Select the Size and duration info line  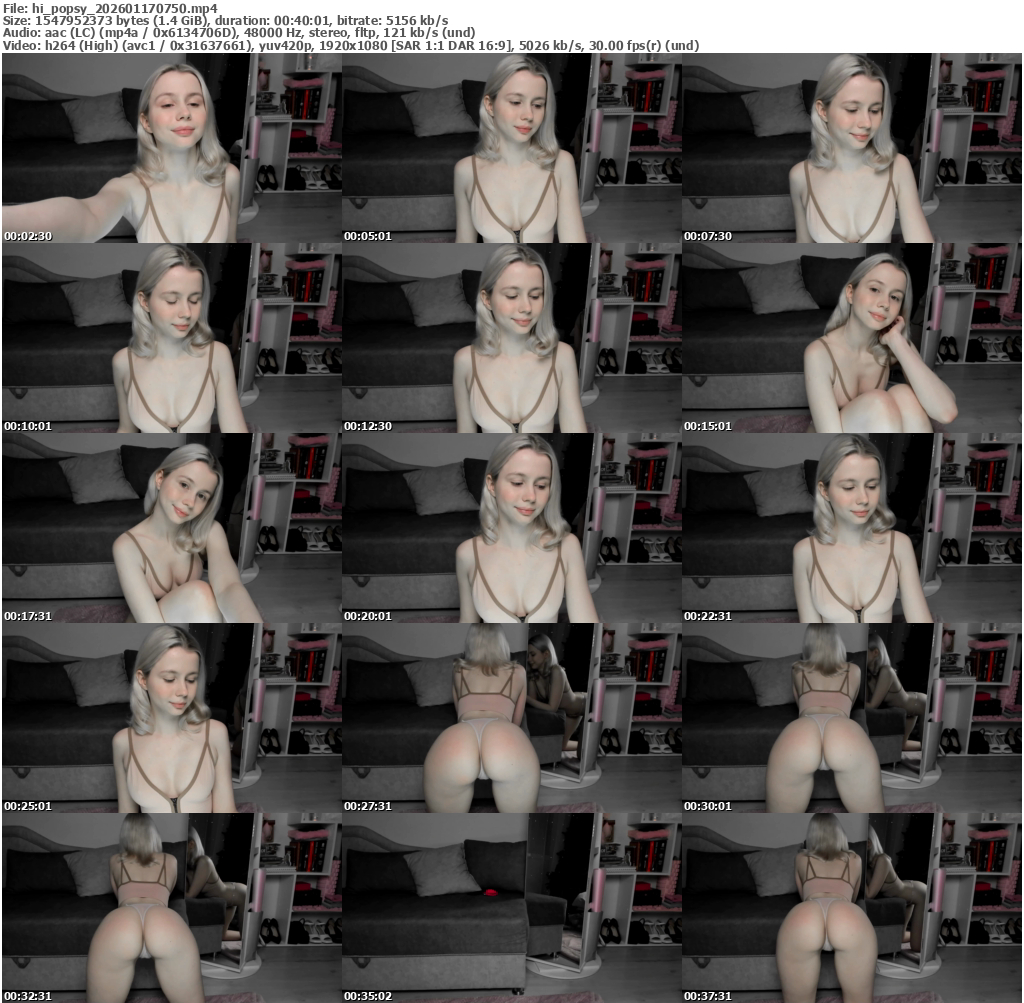point(225,20)
